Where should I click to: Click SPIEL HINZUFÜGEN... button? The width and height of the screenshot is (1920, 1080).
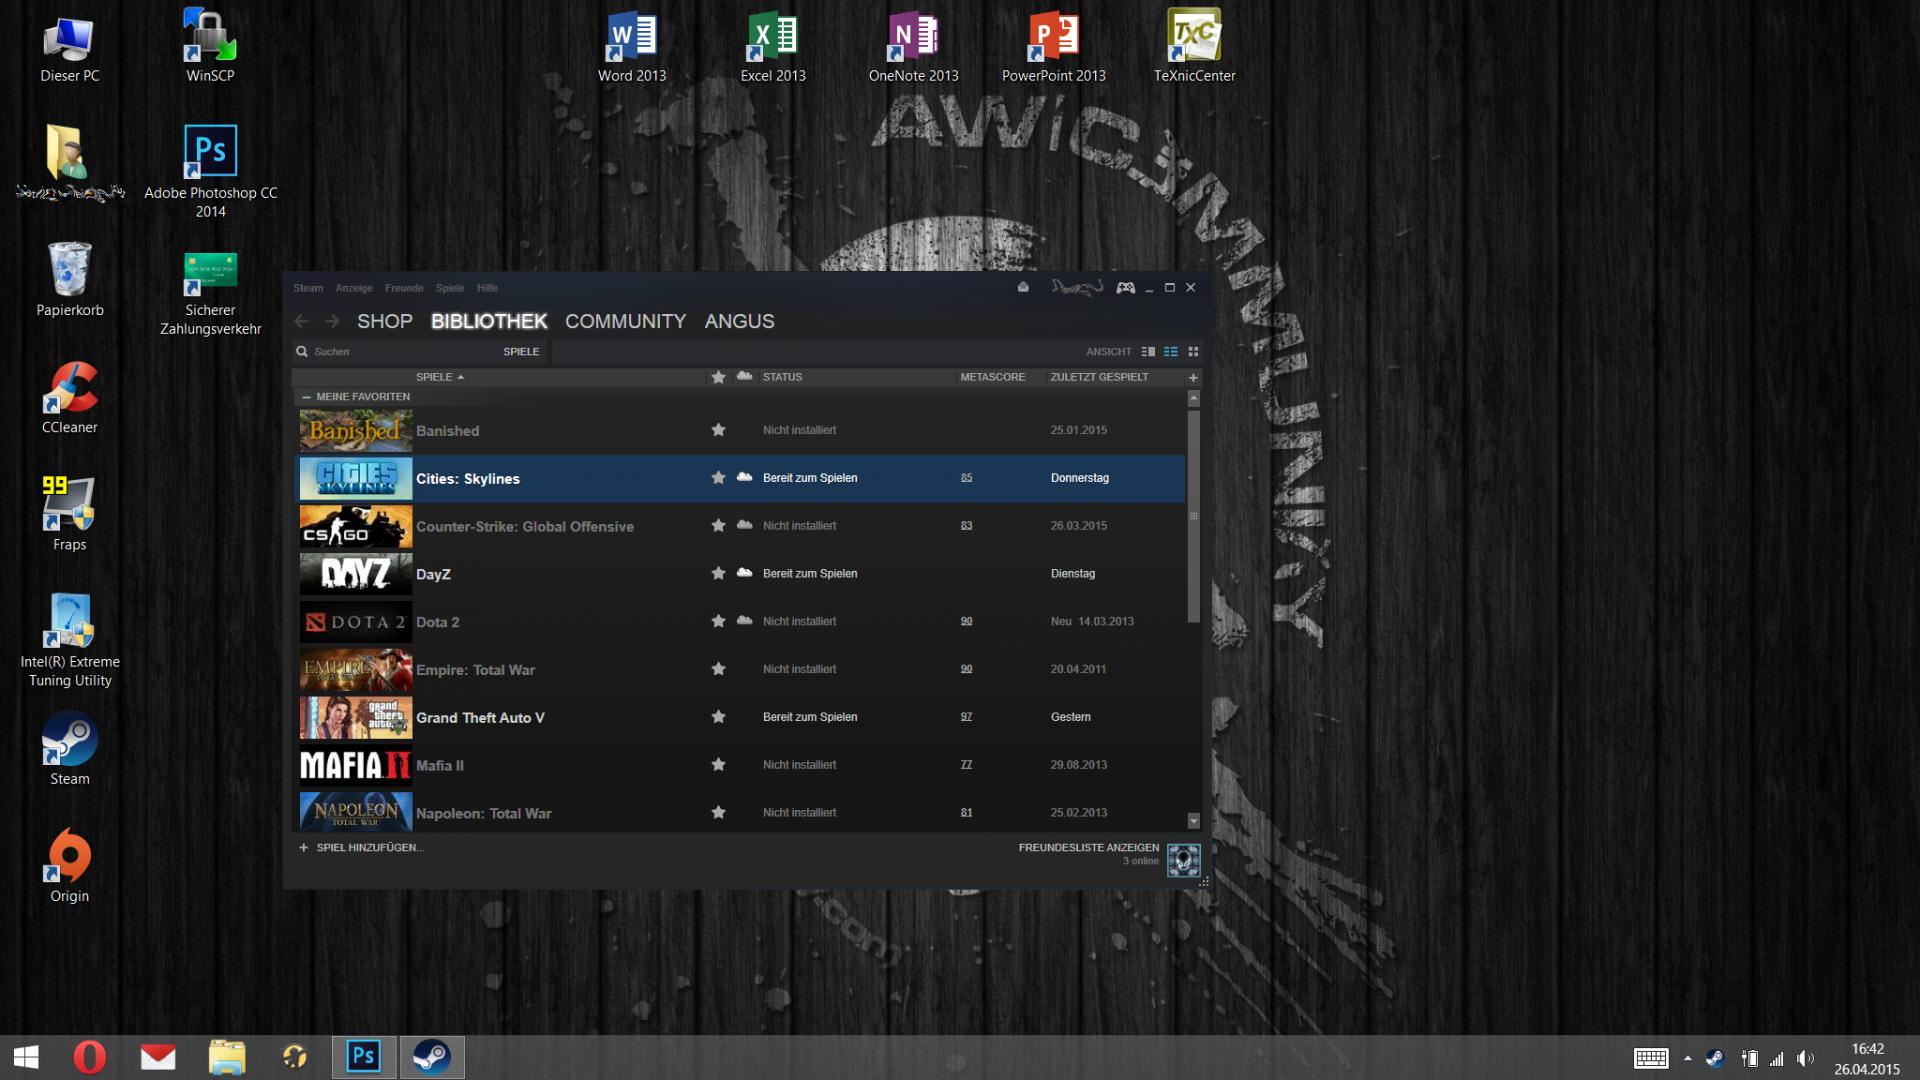tap(361, 847)
